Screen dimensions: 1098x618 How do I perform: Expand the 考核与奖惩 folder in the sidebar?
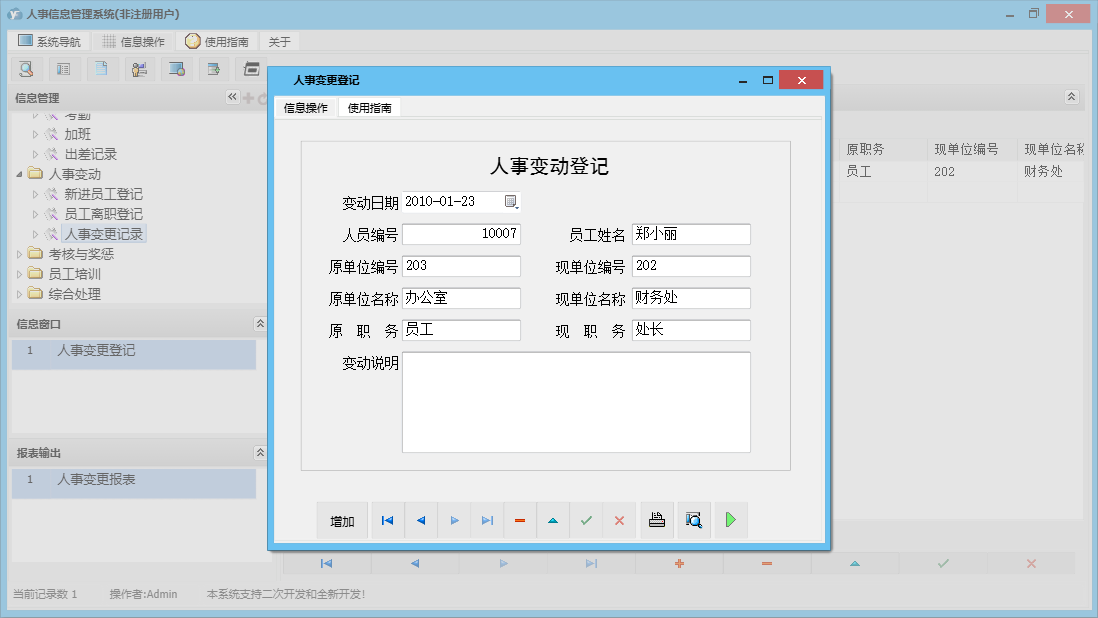click(18, 253)
